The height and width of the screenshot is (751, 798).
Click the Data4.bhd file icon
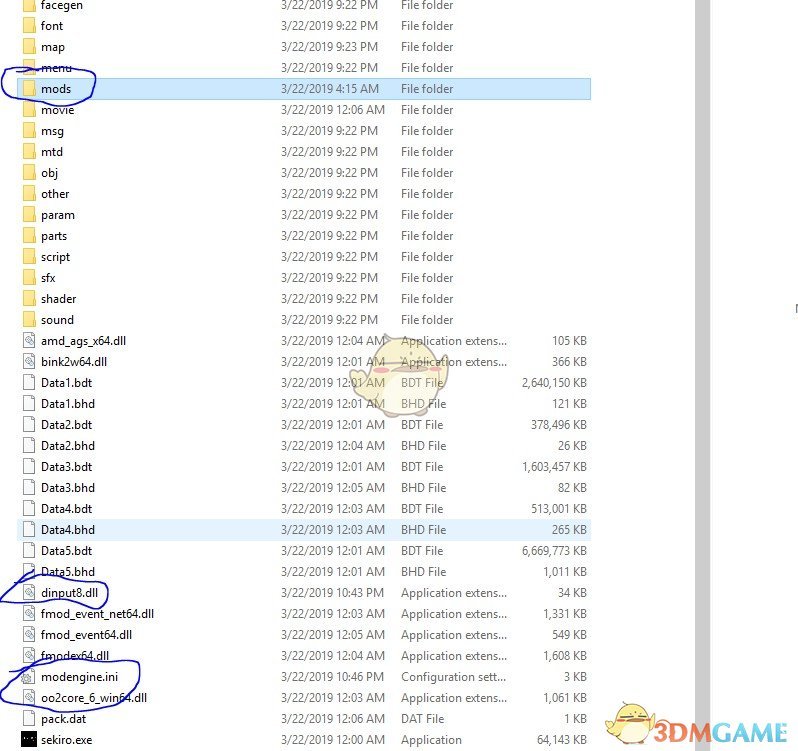29,530
